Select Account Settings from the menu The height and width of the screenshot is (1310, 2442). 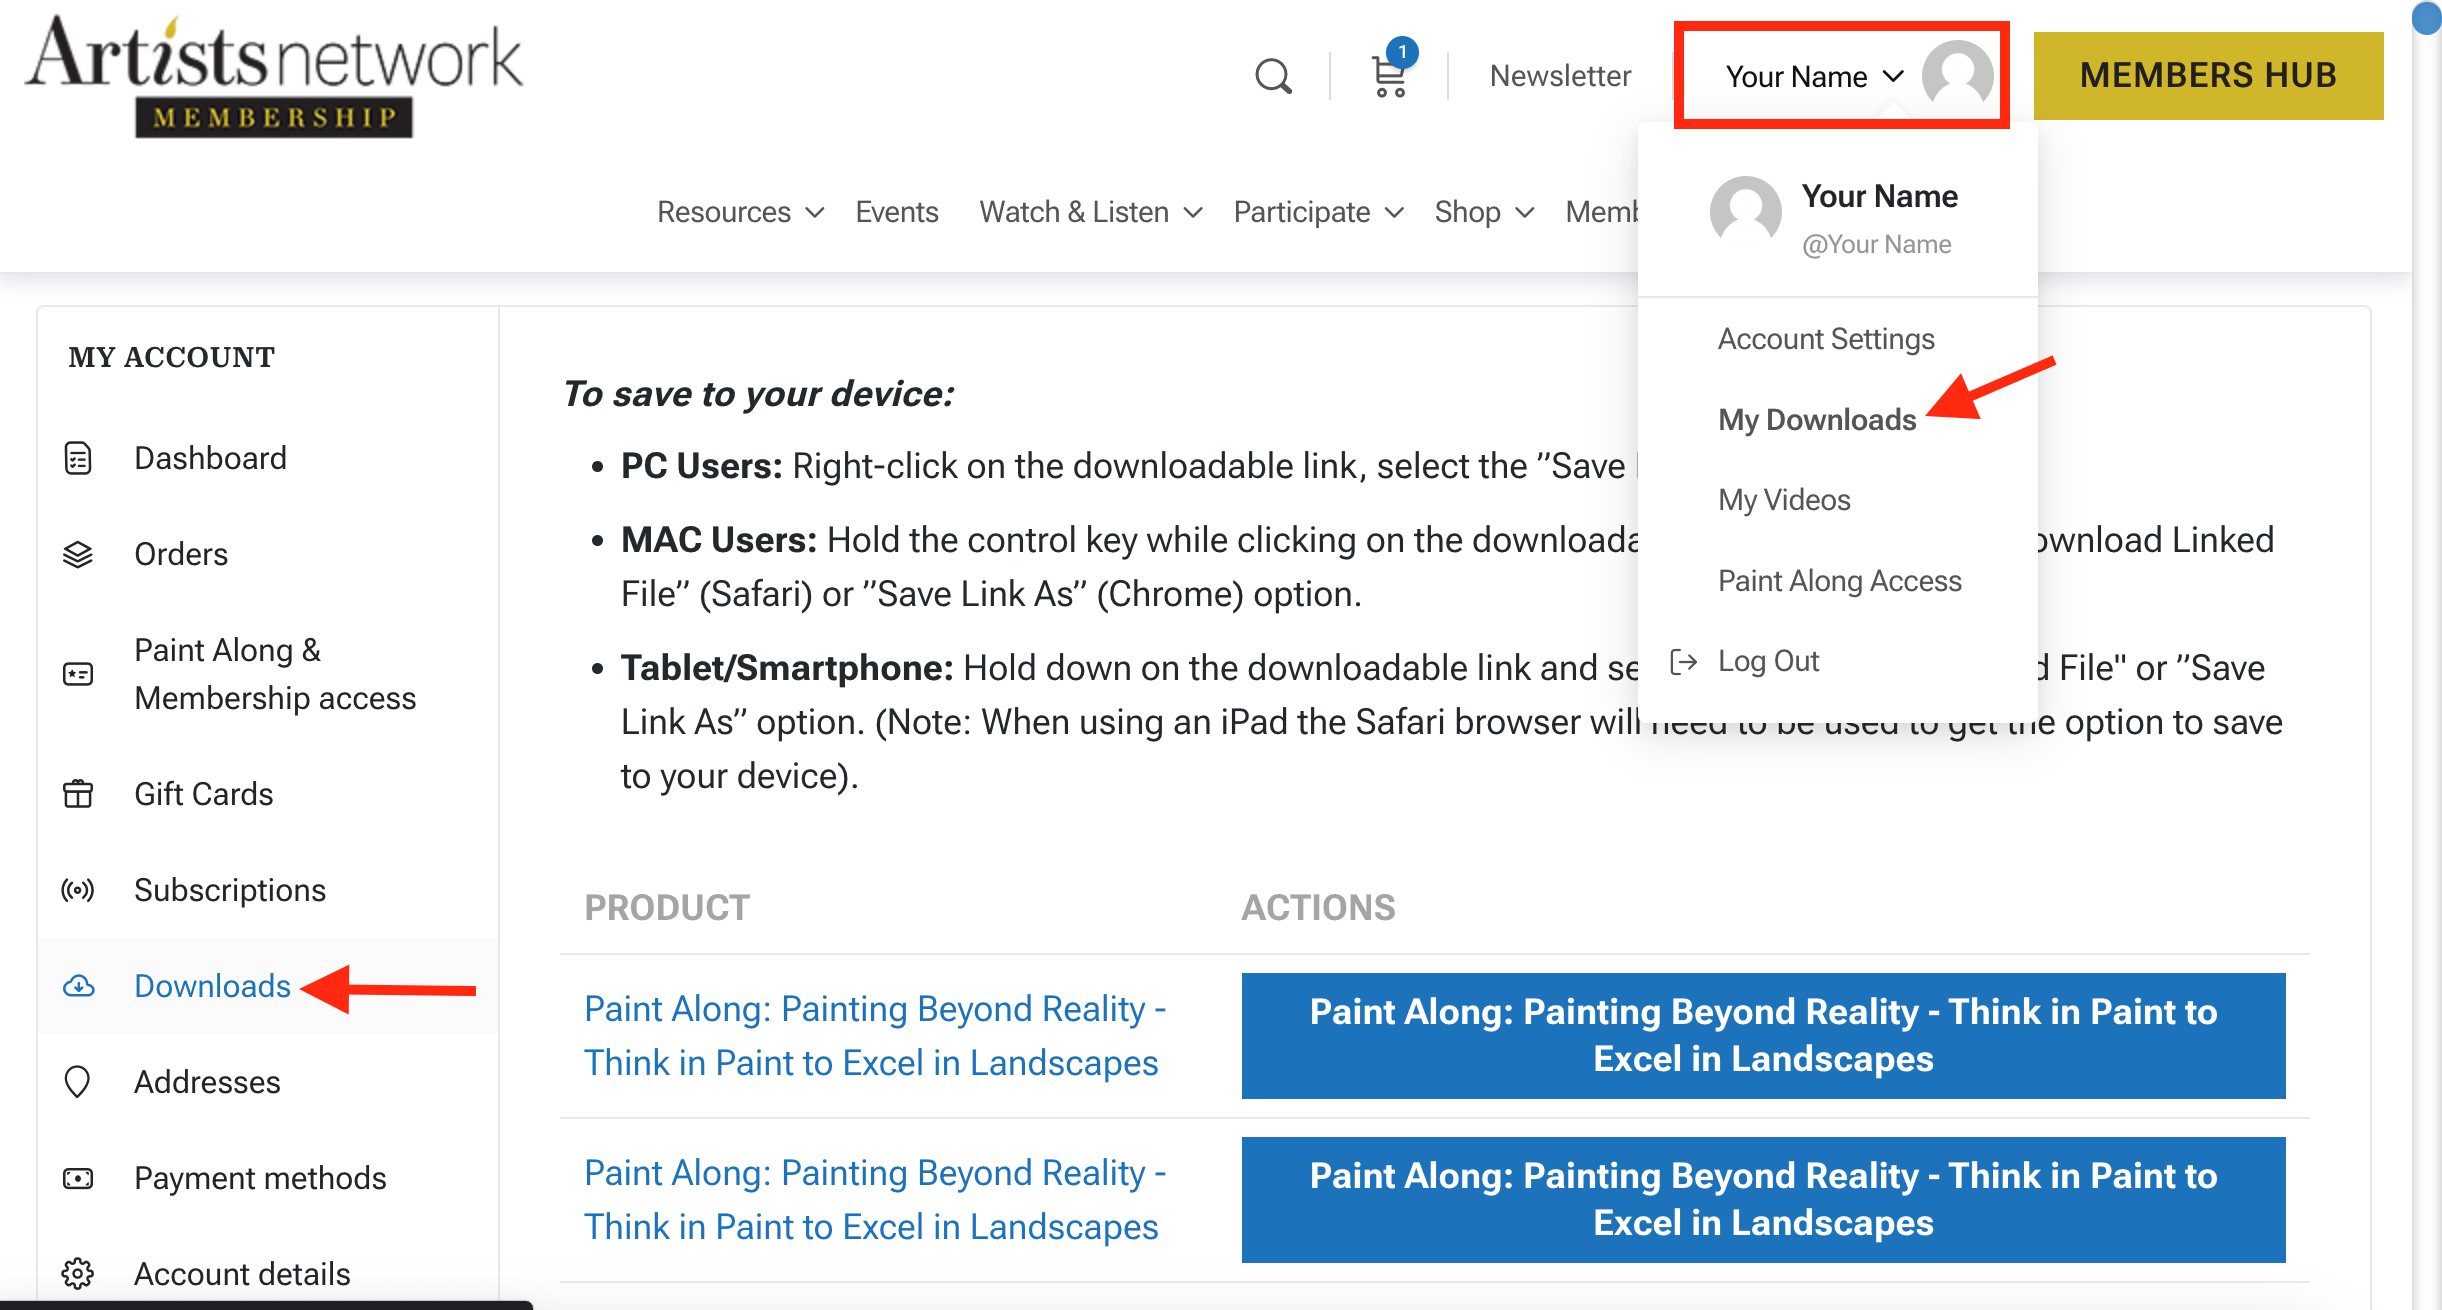[x=1825, y=338]
